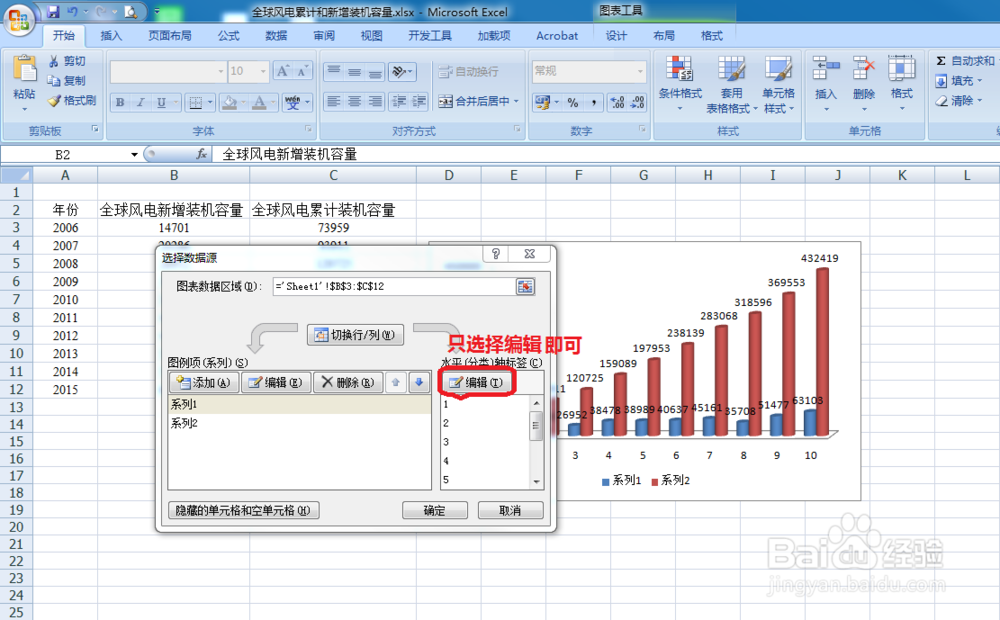The height and width of the screenshot is (620, 1000).
Task: Click the 插入 cells icon
Action: (825, 69)
